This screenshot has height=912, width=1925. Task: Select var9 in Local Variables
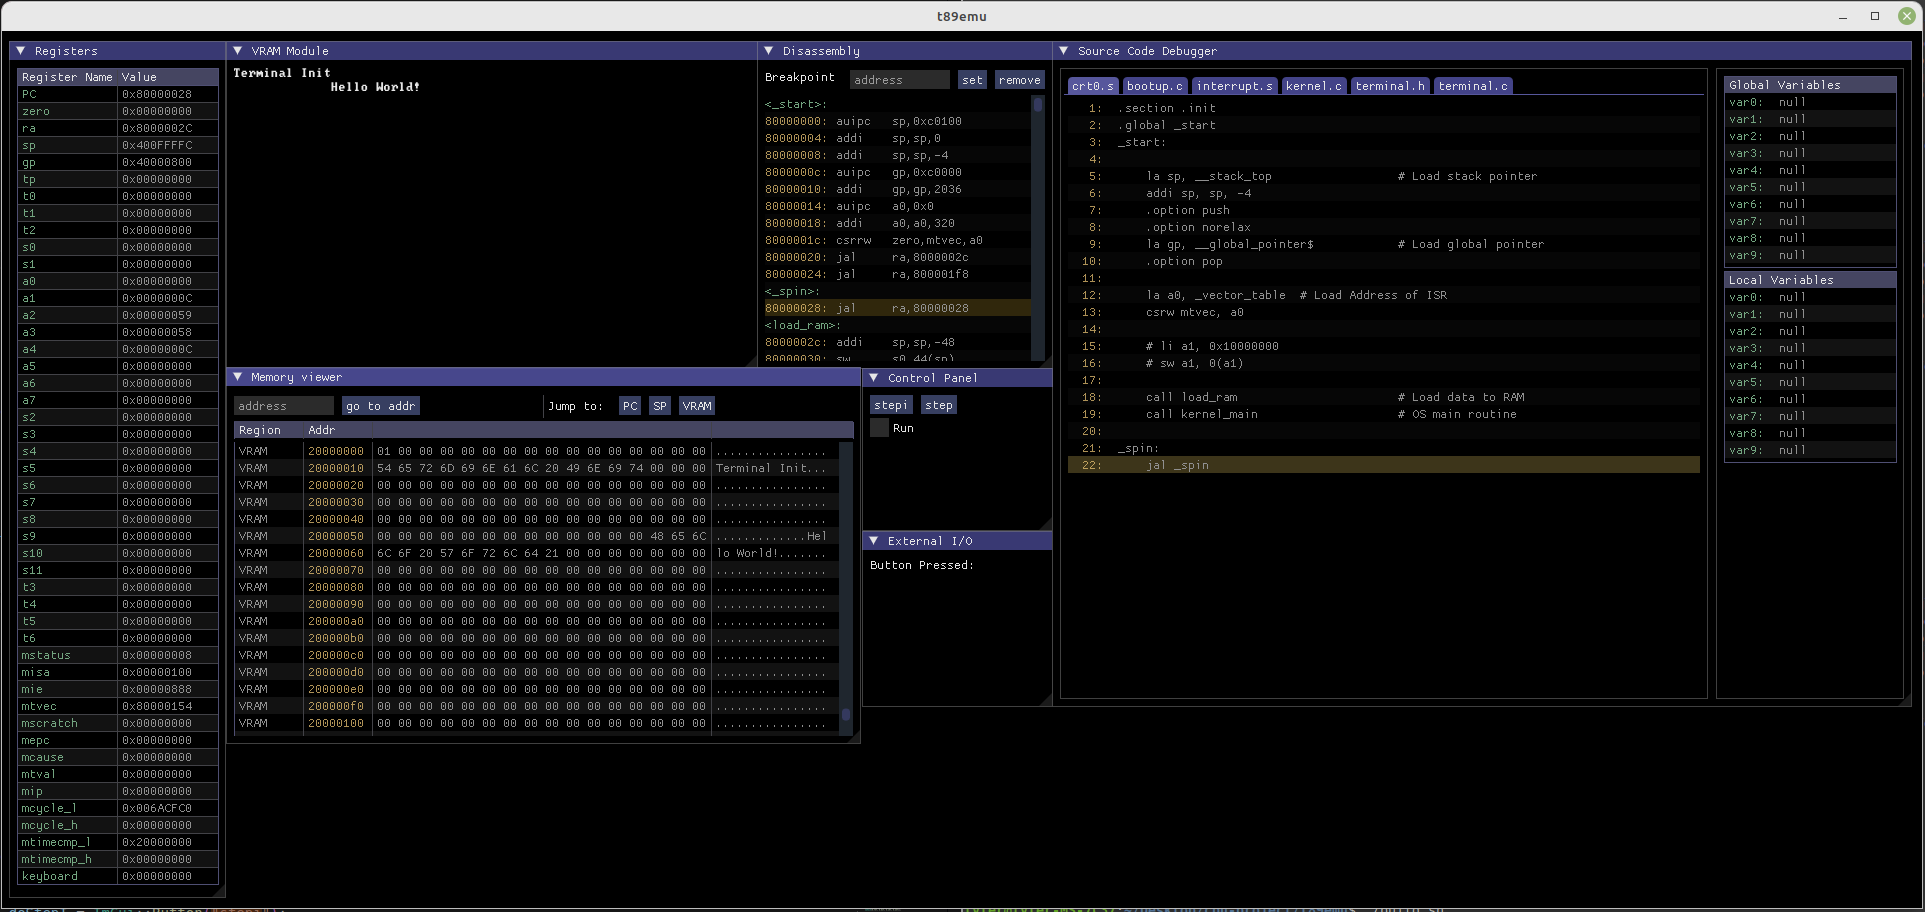1810,450
